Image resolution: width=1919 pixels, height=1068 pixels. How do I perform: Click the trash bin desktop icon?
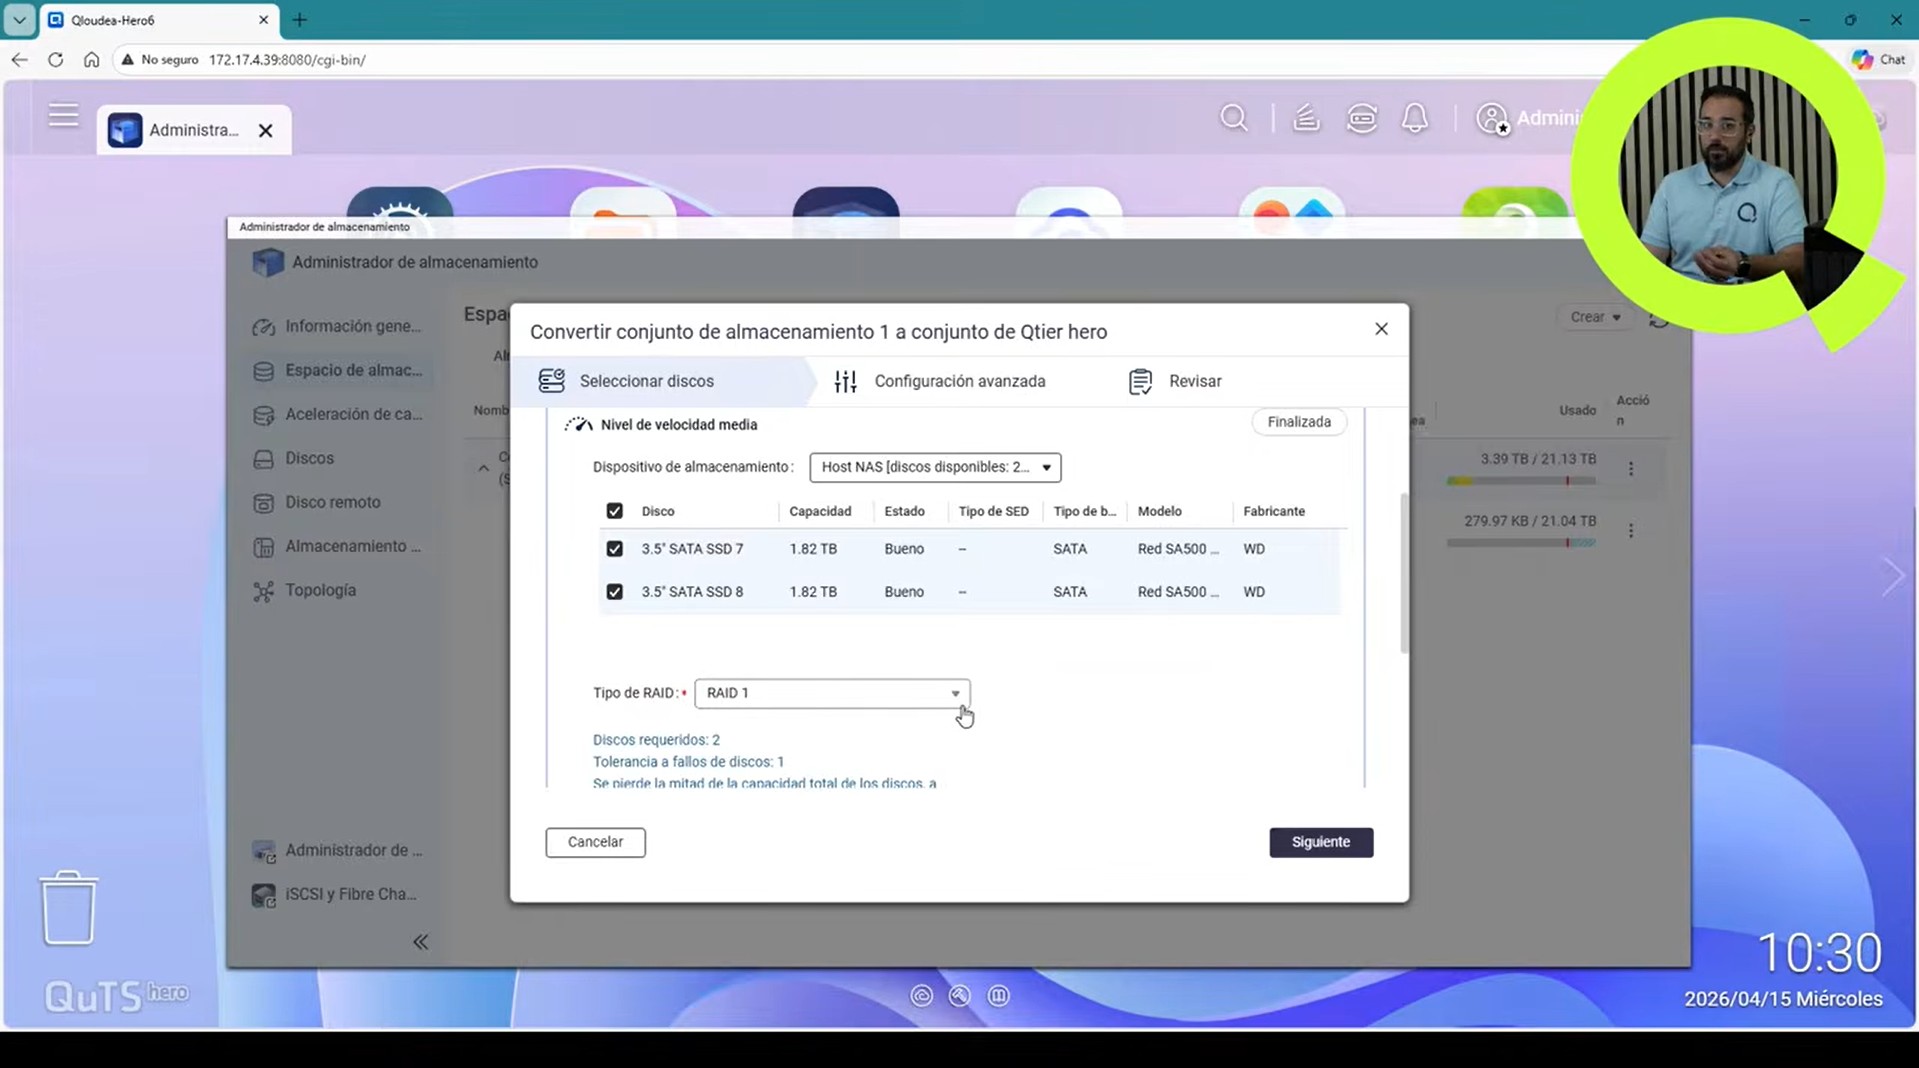coord(68,907)
